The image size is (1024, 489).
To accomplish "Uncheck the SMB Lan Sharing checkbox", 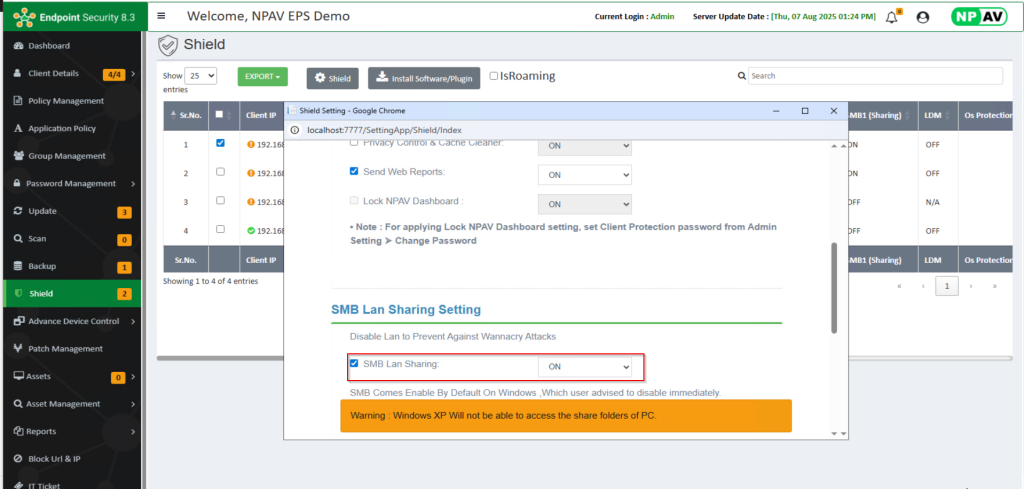I will tap(354, 364).
